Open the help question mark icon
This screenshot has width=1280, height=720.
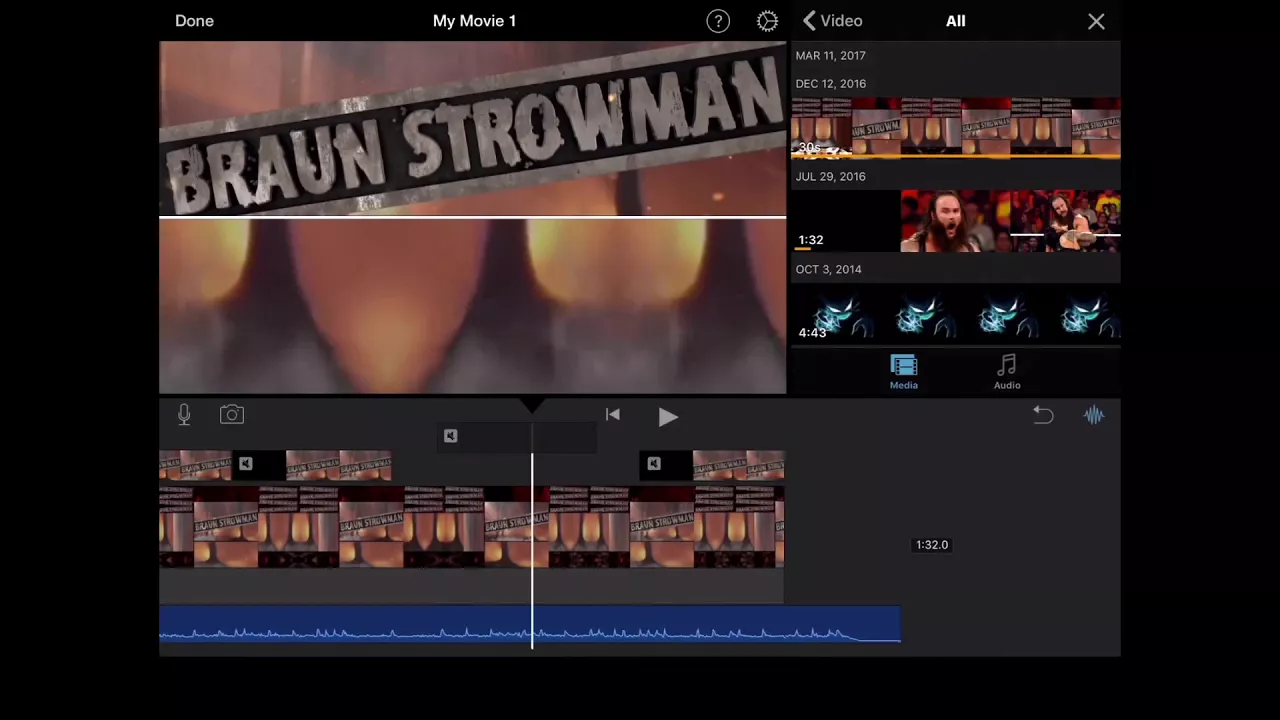[x=718, y=21]
